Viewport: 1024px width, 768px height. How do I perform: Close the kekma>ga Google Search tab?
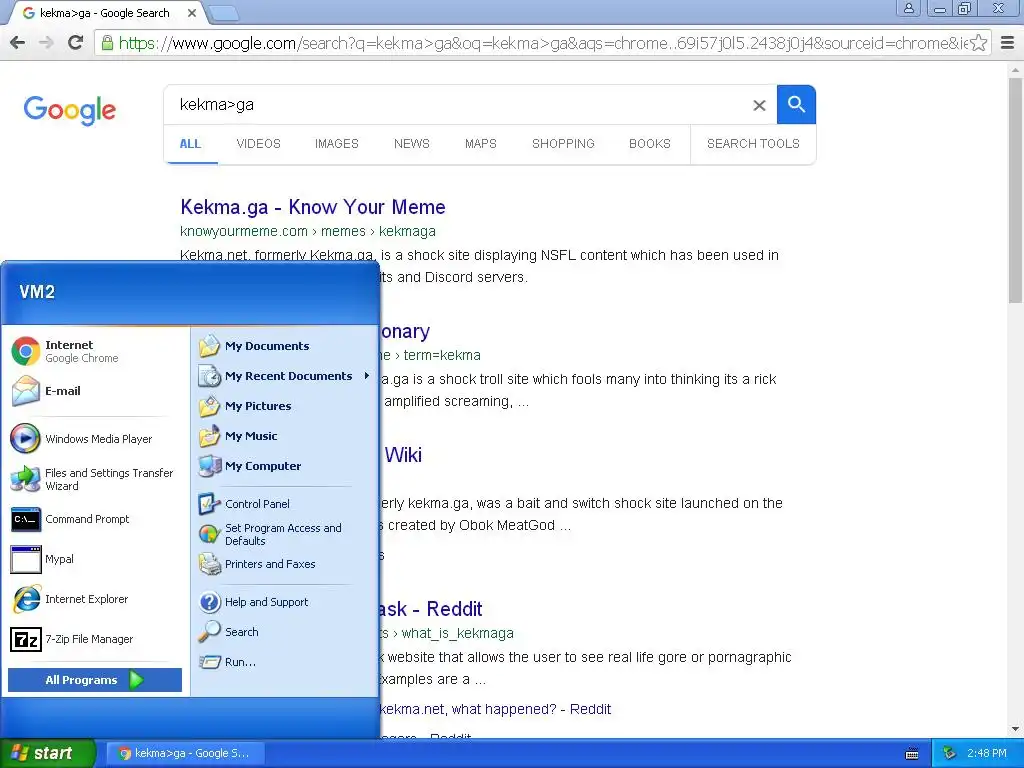click(x=191, y=13)
